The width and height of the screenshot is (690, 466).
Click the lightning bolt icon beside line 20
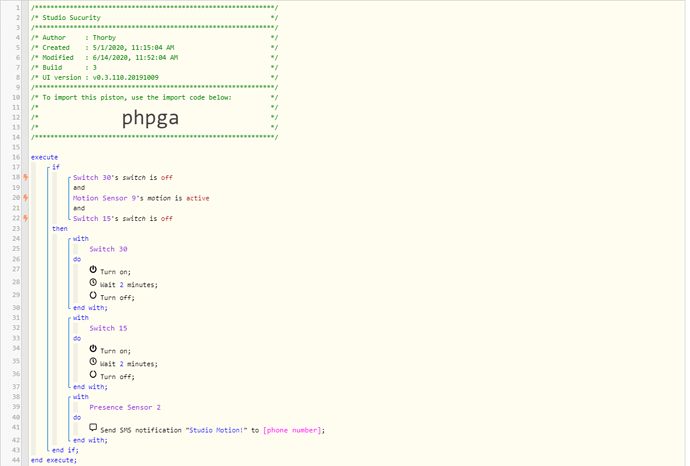[x=26, y=198]
